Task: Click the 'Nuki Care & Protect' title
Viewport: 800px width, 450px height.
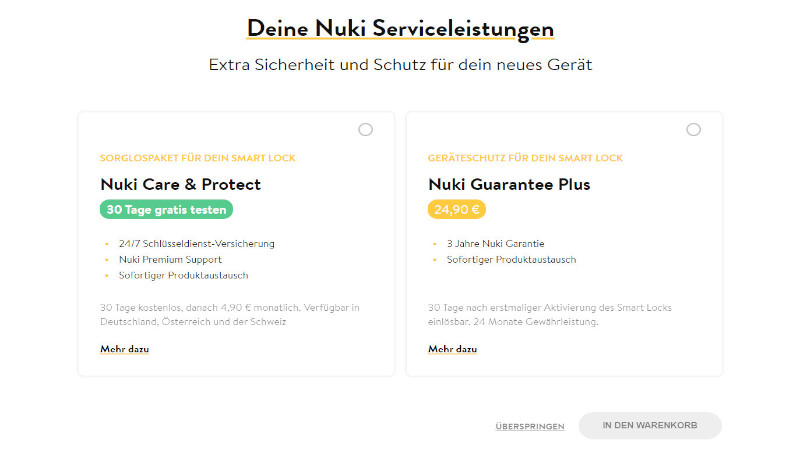Action: point(180,184)
